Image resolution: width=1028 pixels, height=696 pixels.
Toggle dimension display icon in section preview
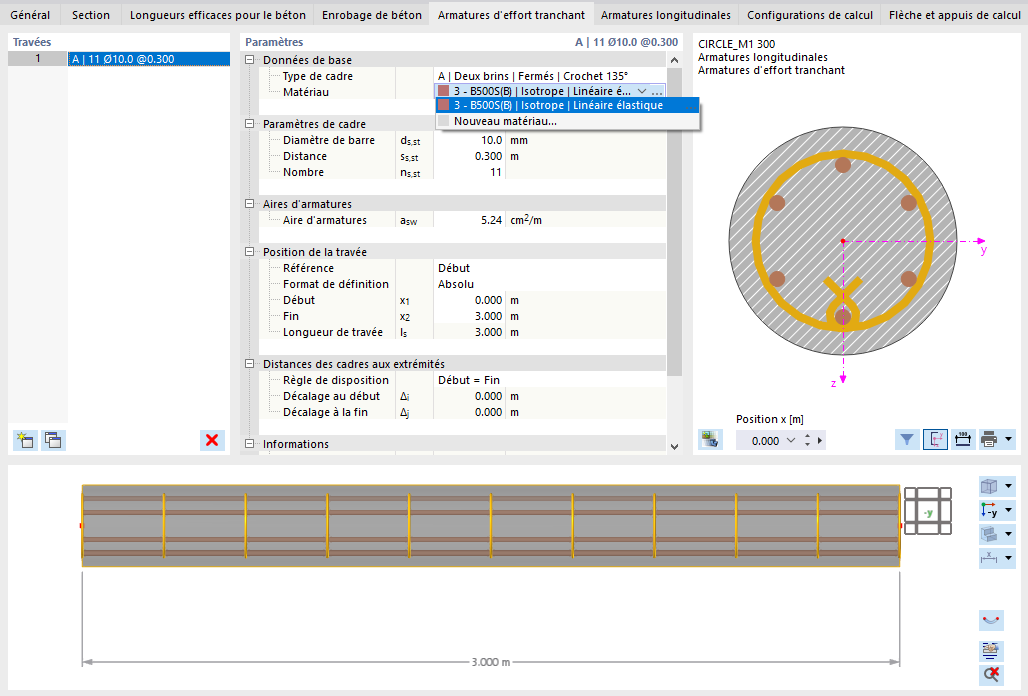(962, 440)
